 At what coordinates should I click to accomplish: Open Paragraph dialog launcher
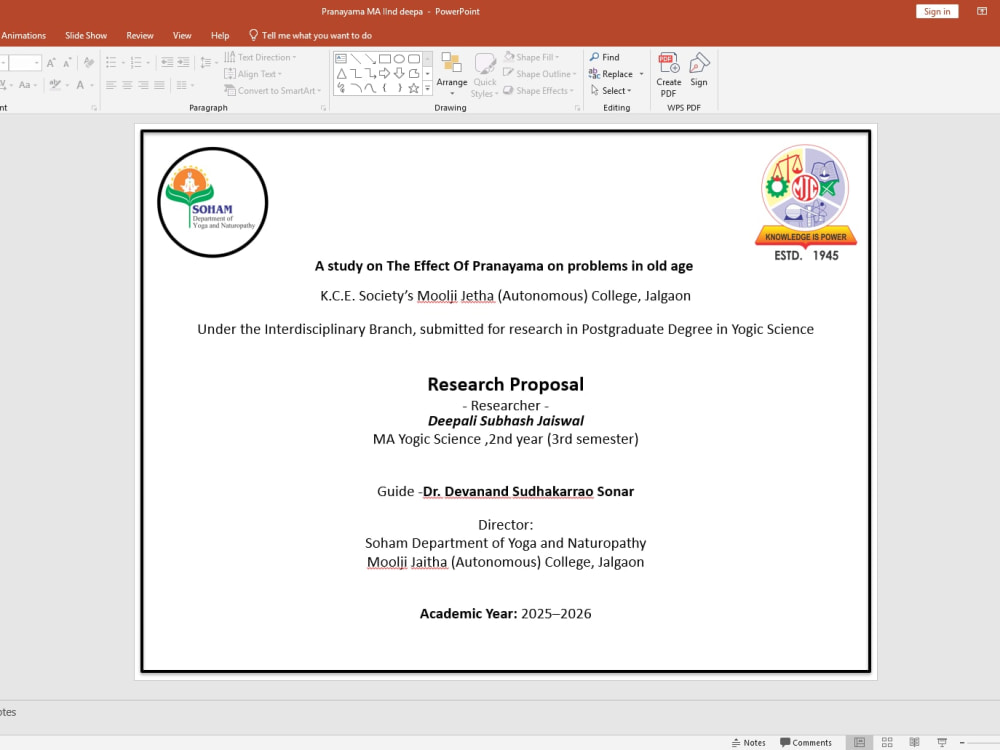click(x=323, y=108)
